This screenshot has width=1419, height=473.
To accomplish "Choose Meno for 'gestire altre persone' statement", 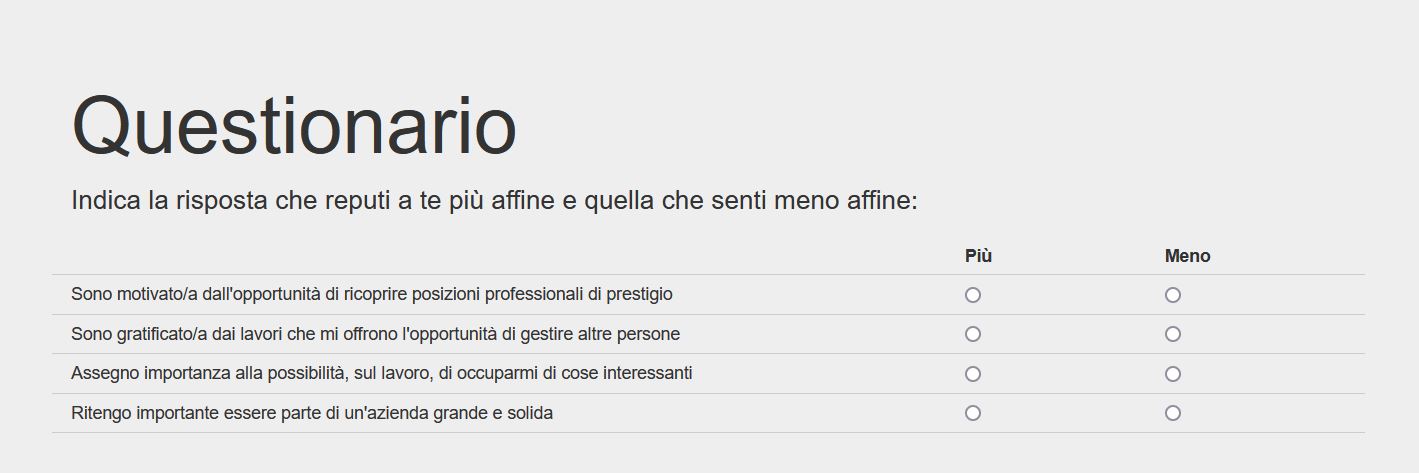I will tap(1173, 334).
